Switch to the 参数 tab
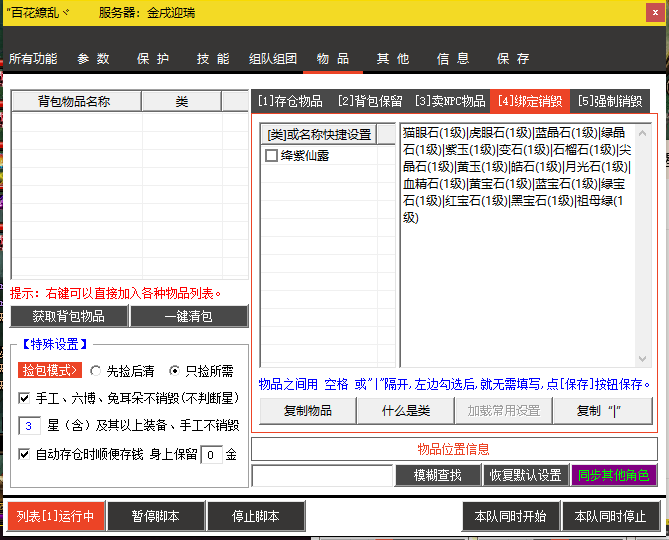The image size is (669, 540). (93, 58)
